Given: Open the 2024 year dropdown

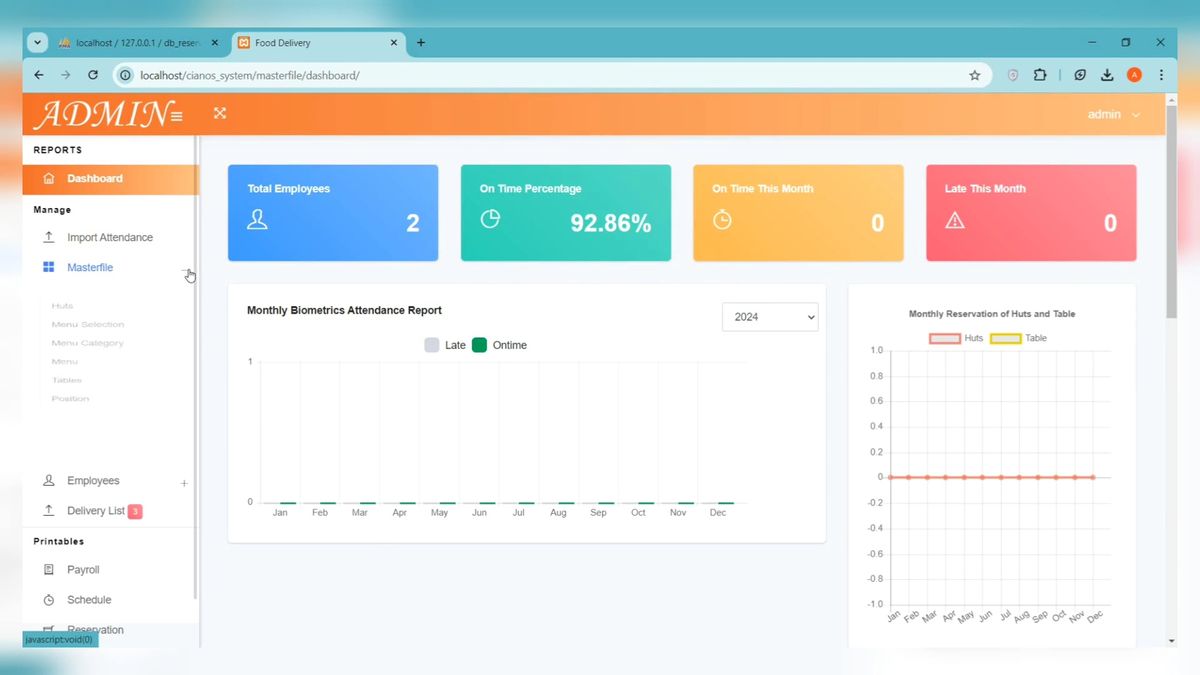Looking at the screenshot, I should (769, 317).
